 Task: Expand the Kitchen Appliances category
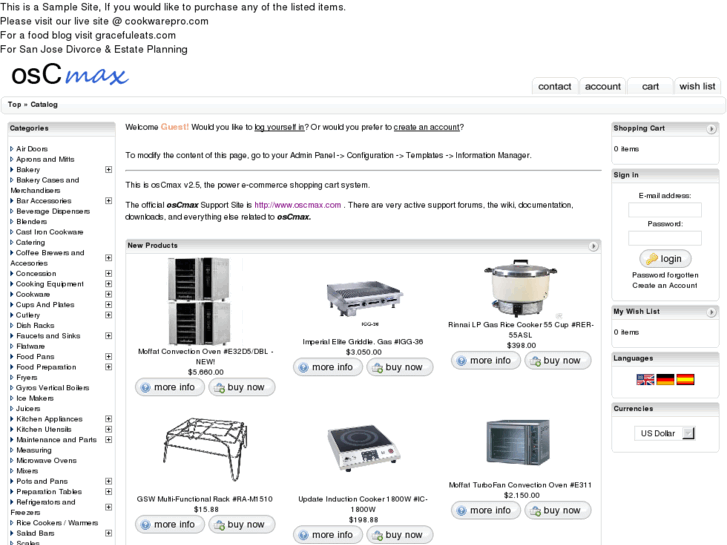click(107, 419)
